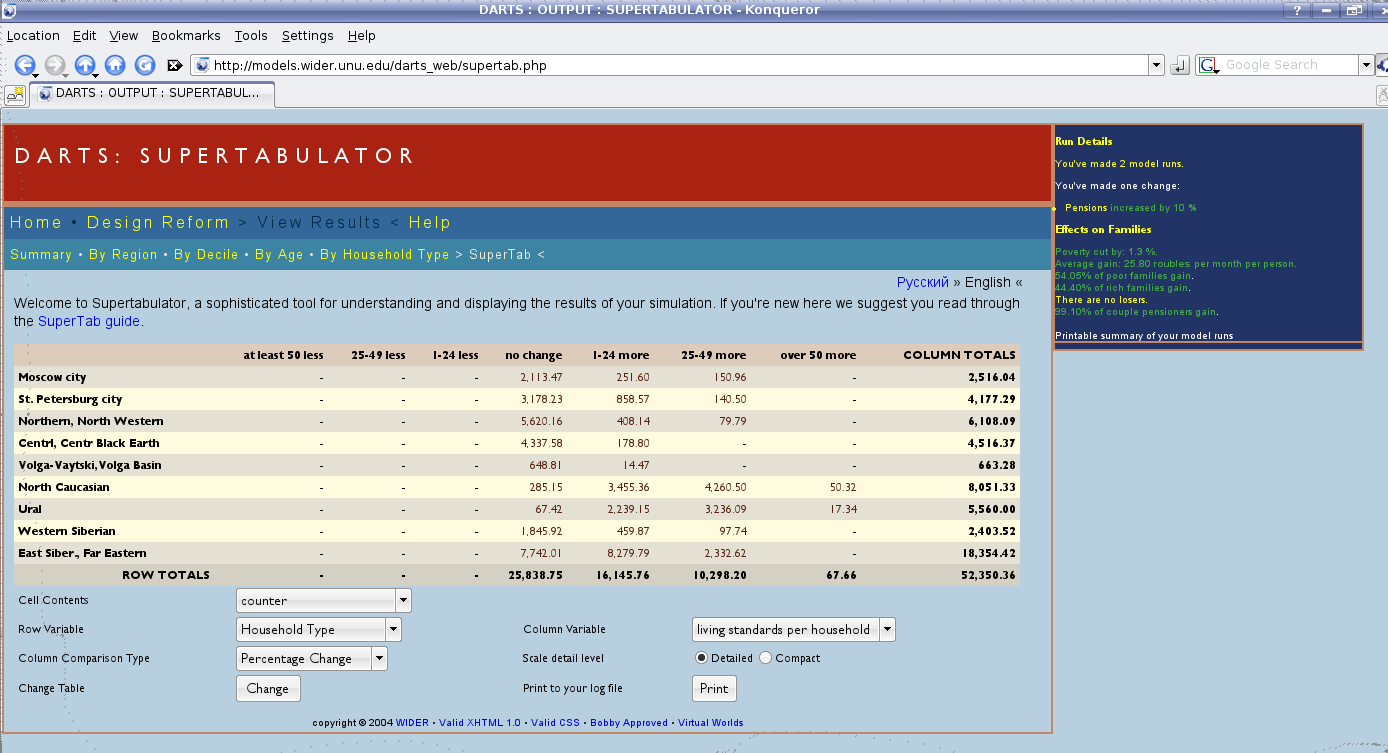Select the Detailed scale radio button

(x=702, y=658)
